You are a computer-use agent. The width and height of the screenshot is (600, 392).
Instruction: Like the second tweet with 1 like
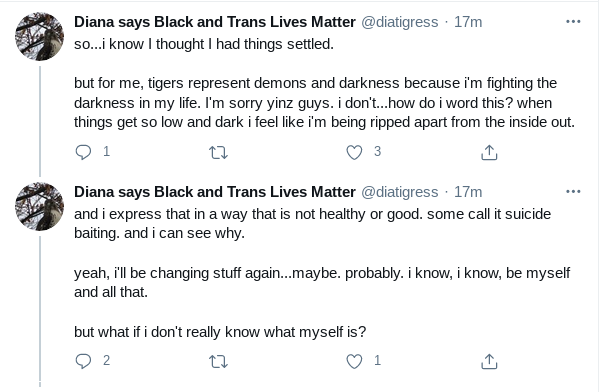click(354, 361)
